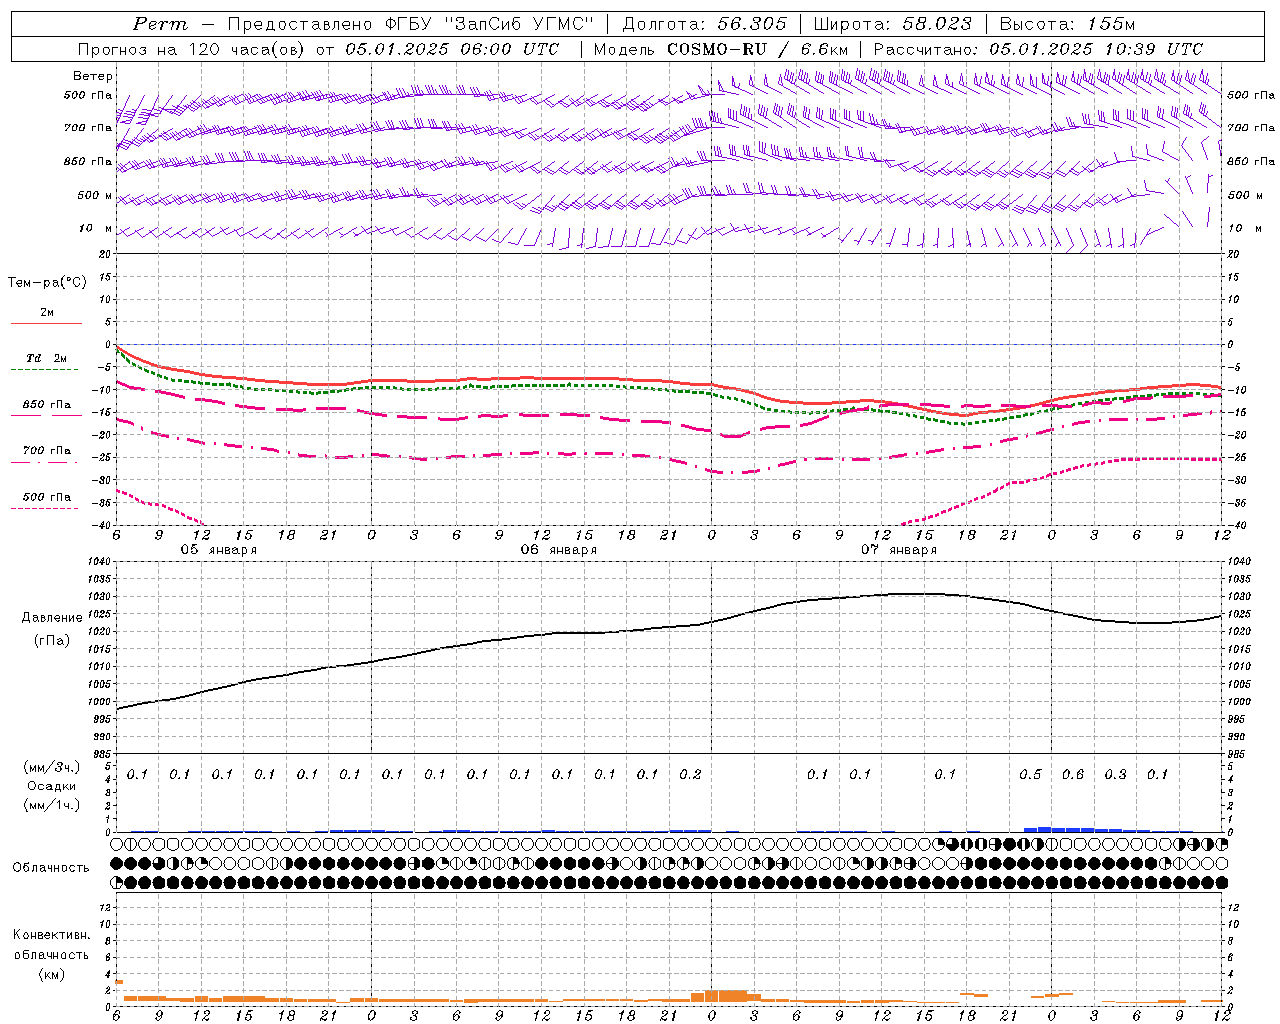Screen dimensions: 1280x1024
Task: Click the latitude value Широта: 58.023
Action: coord(892,24)
